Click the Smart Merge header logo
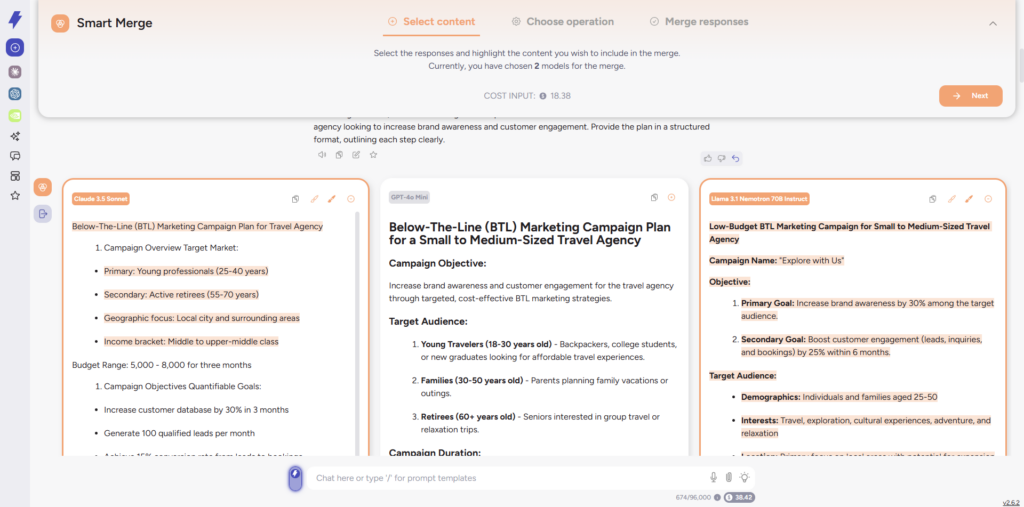This screenshot has width=1024, height=507. click(60, 24)
